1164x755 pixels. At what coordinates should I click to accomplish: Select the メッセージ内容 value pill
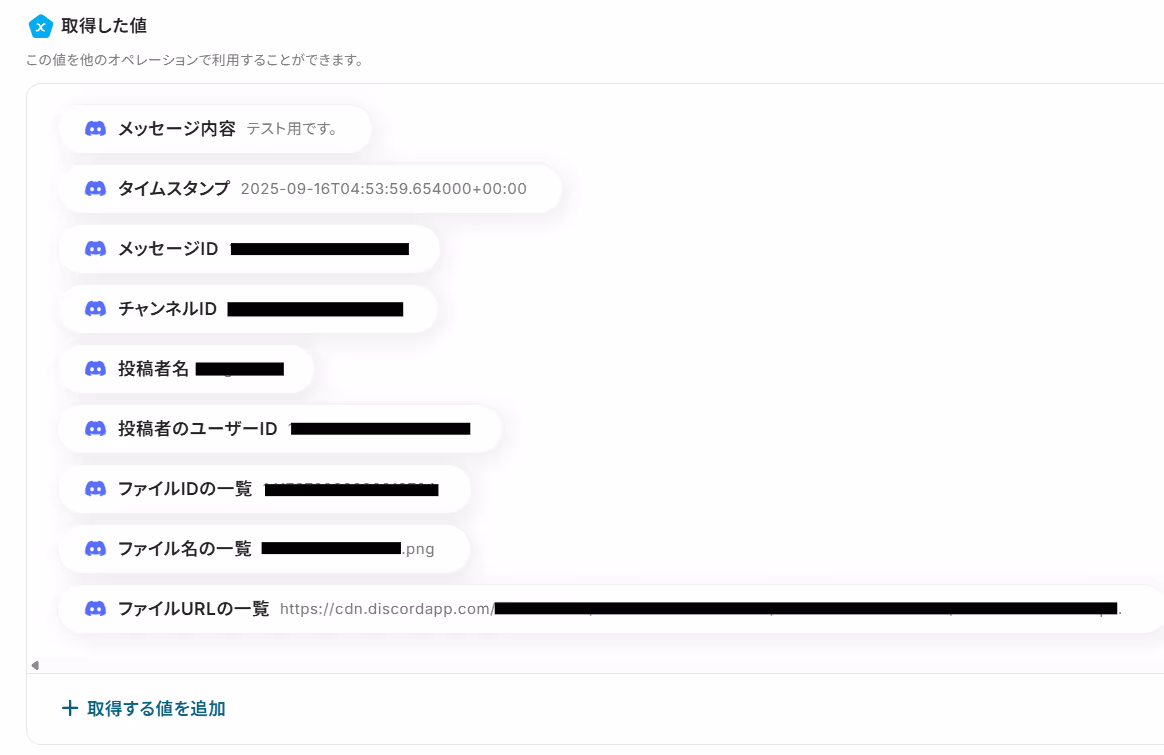click(x=215, y=129)
